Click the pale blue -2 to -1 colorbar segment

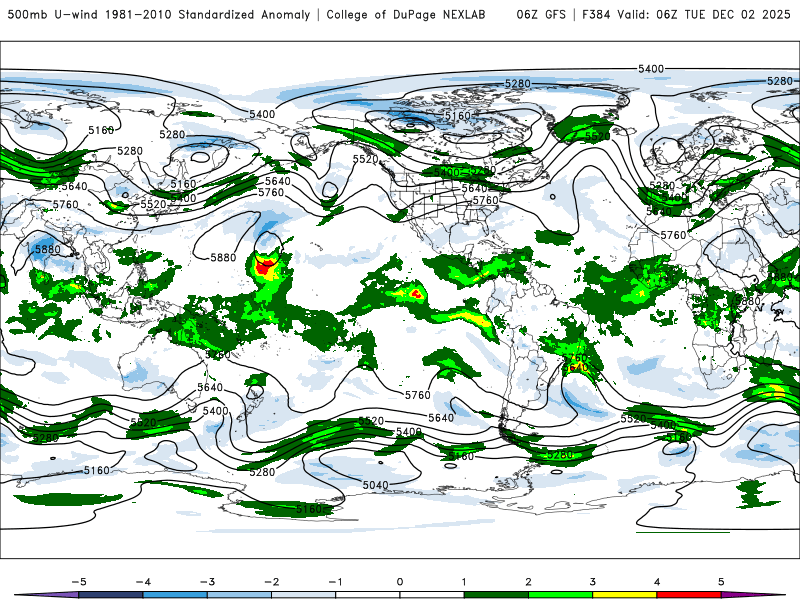pos(304,595)
